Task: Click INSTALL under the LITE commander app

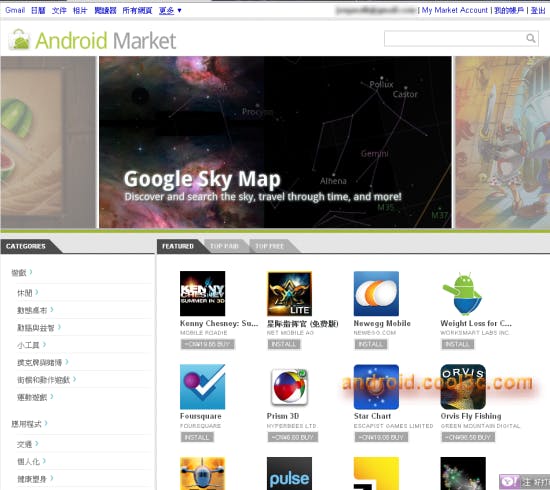Action: pos(284,344)
